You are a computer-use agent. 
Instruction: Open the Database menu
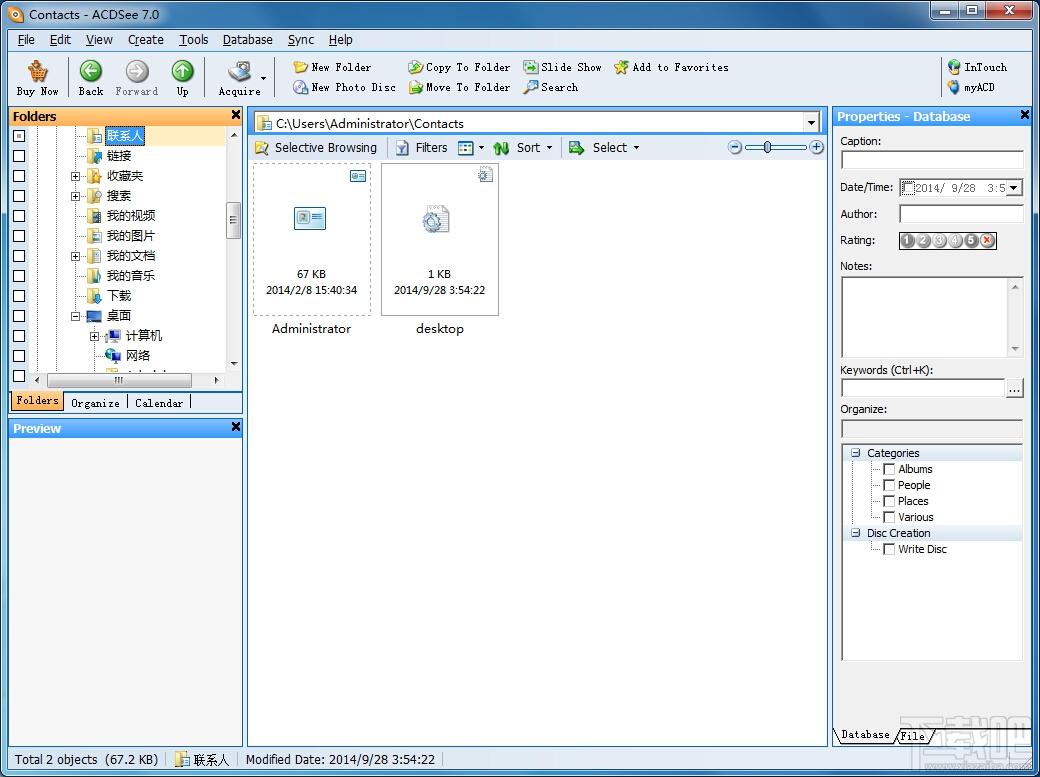pos(247,40)
